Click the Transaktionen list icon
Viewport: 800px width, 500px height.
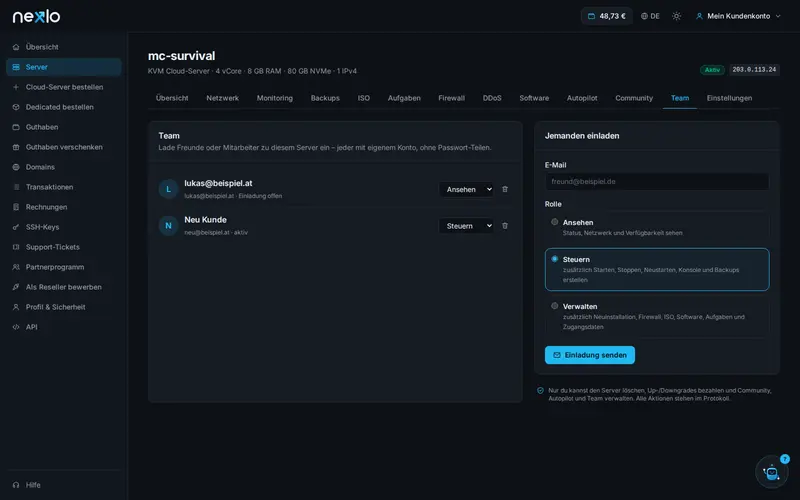coord(16,187)
